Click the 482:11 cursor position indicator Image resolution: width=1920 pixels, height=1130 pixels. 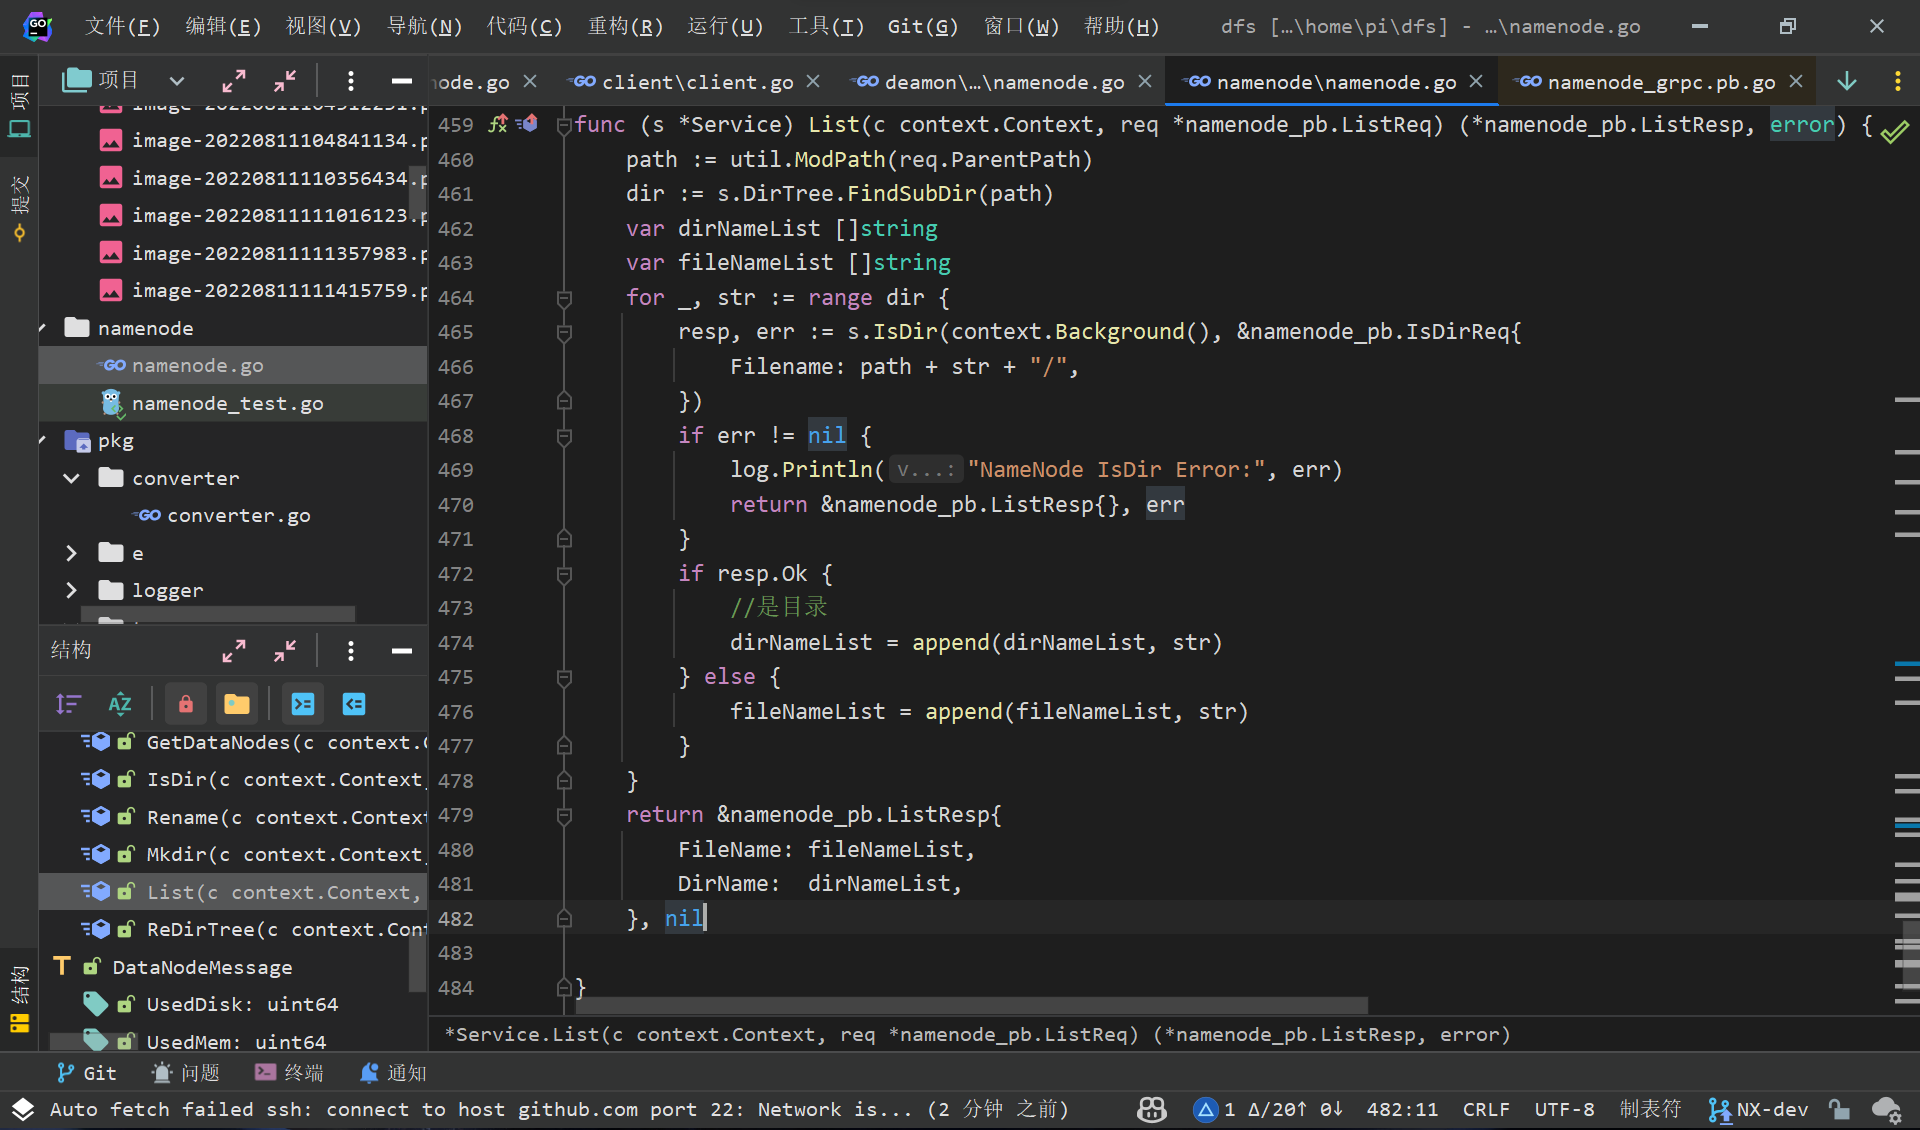[1402, 1109]
